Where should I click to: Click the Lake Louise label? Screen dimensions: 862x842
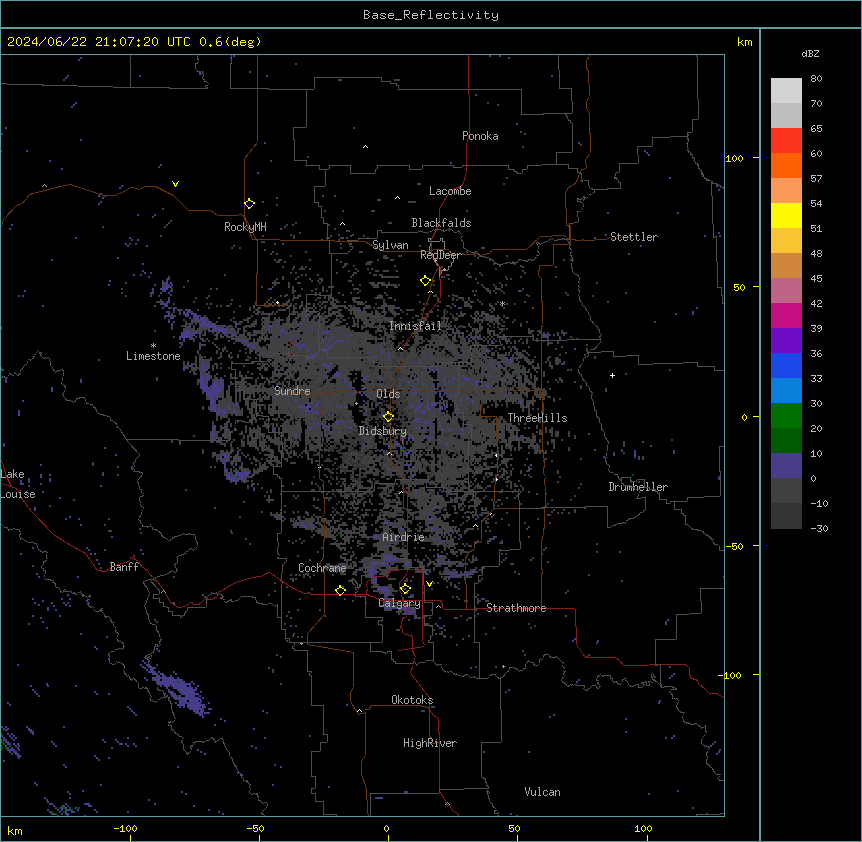[x=16, y=484]
